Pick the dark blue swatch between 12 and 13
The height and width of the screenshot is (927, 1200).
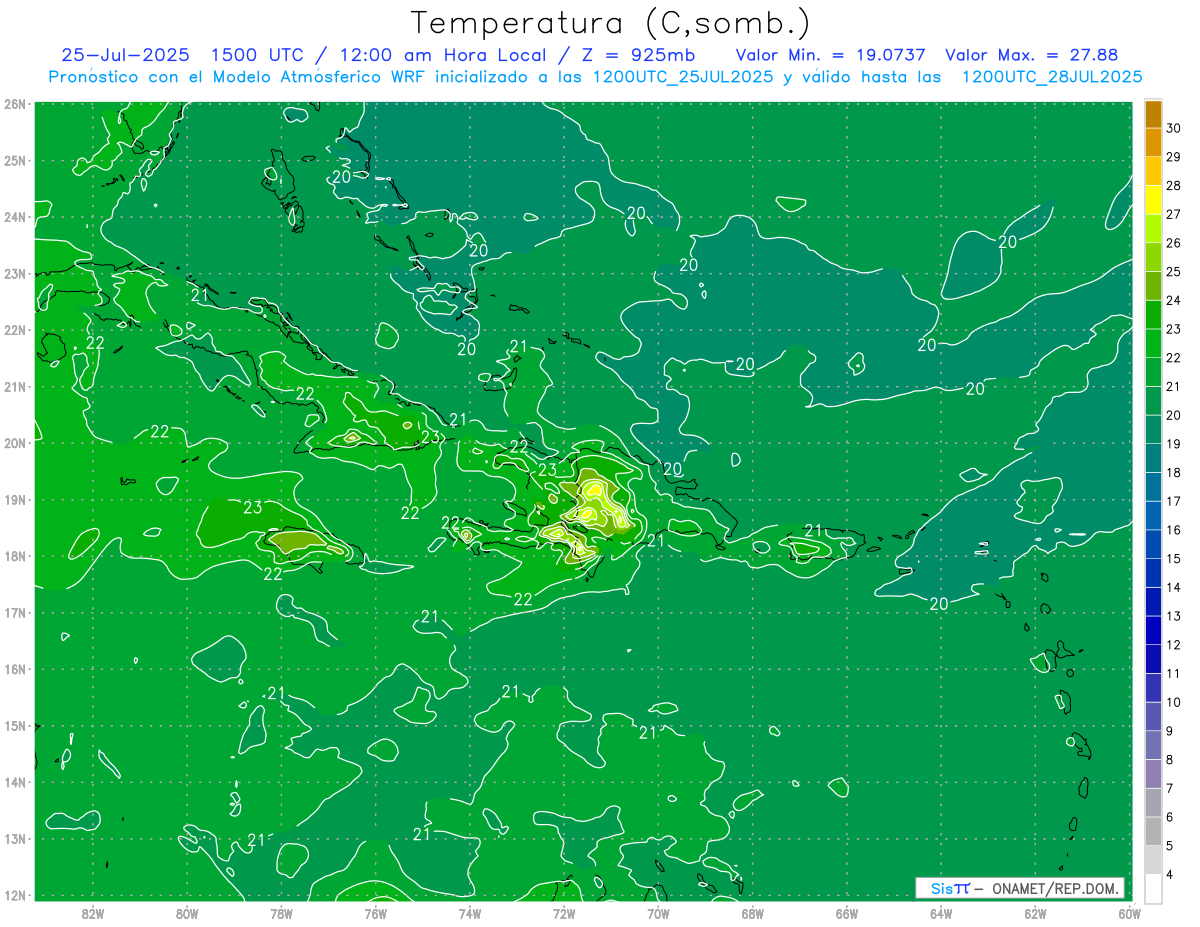click(1153, 631)
